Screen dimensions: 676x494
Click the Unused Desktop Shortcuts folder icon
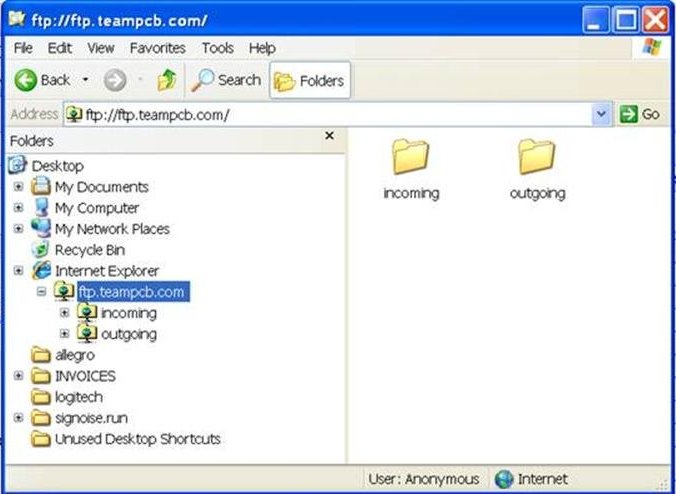point(41,439)
